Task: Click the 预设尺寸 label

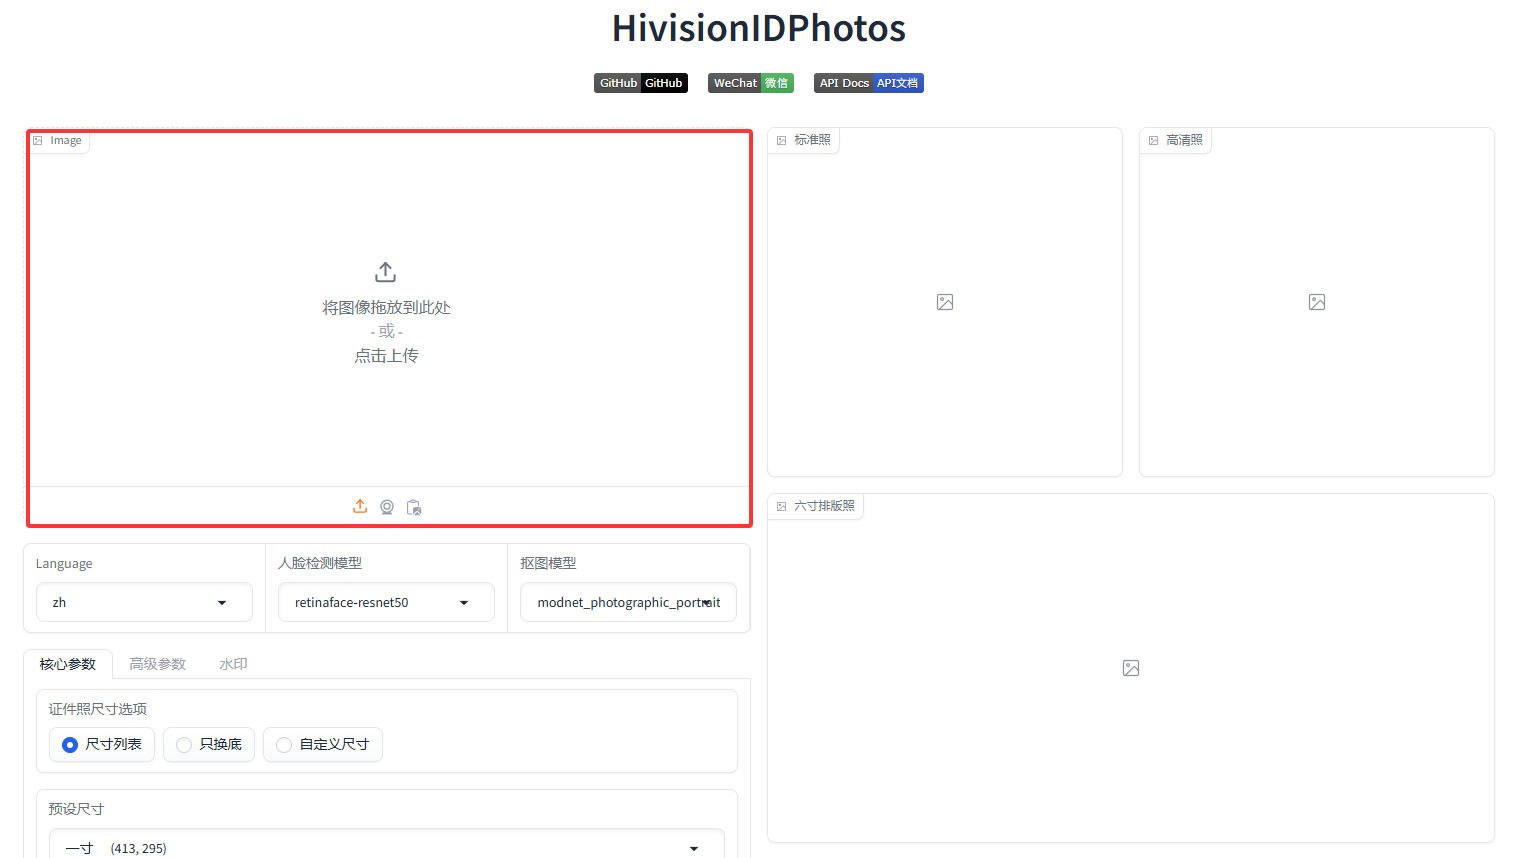Action: tap(76, 809)
